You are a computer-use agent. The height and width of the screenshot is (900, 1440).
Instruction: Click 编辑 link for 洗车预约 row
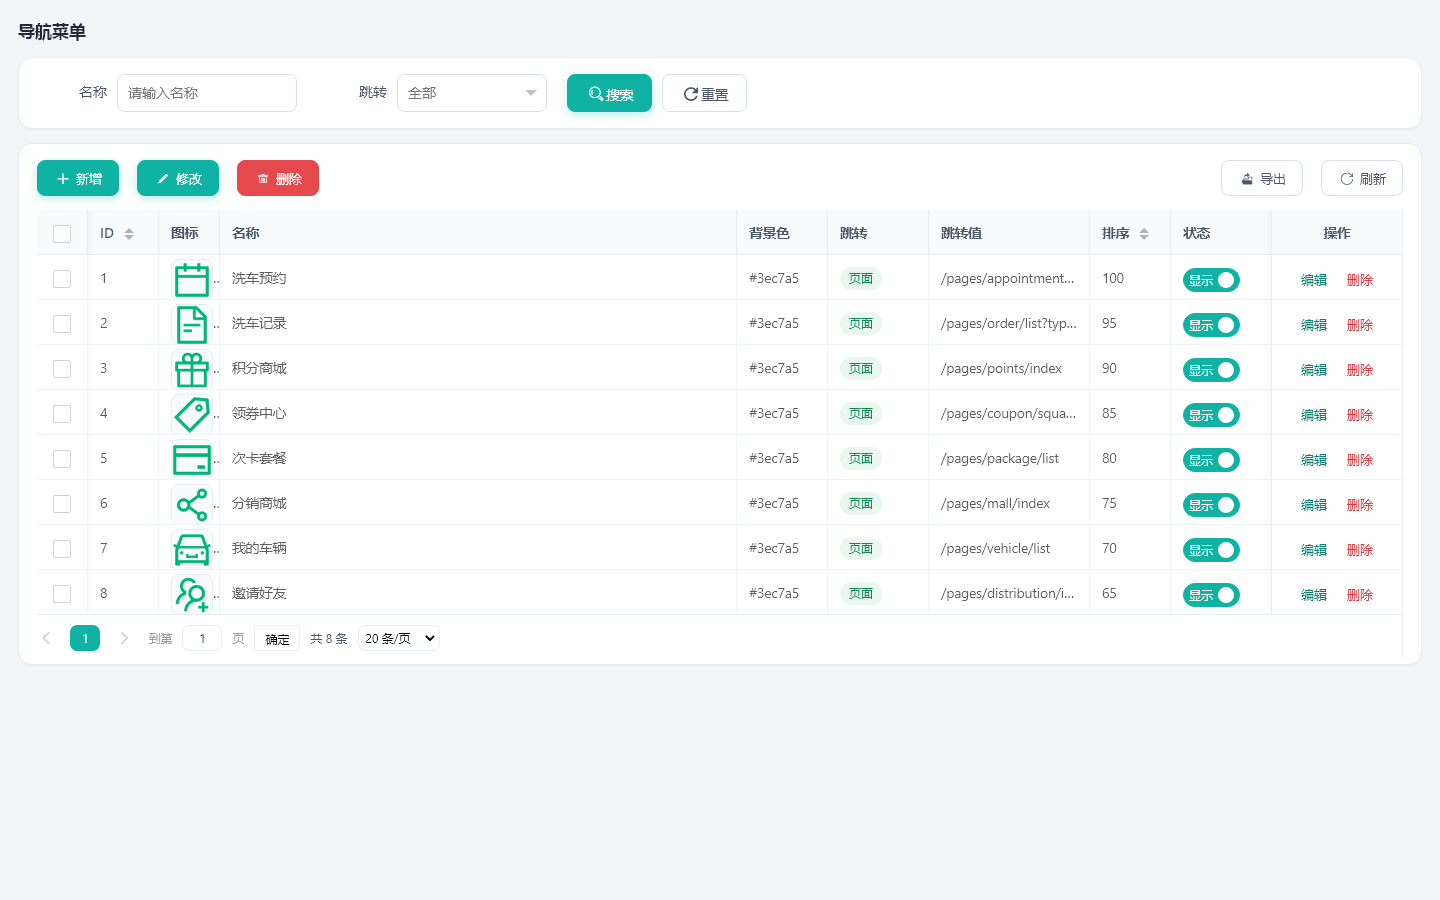[x=1314, y=280]
